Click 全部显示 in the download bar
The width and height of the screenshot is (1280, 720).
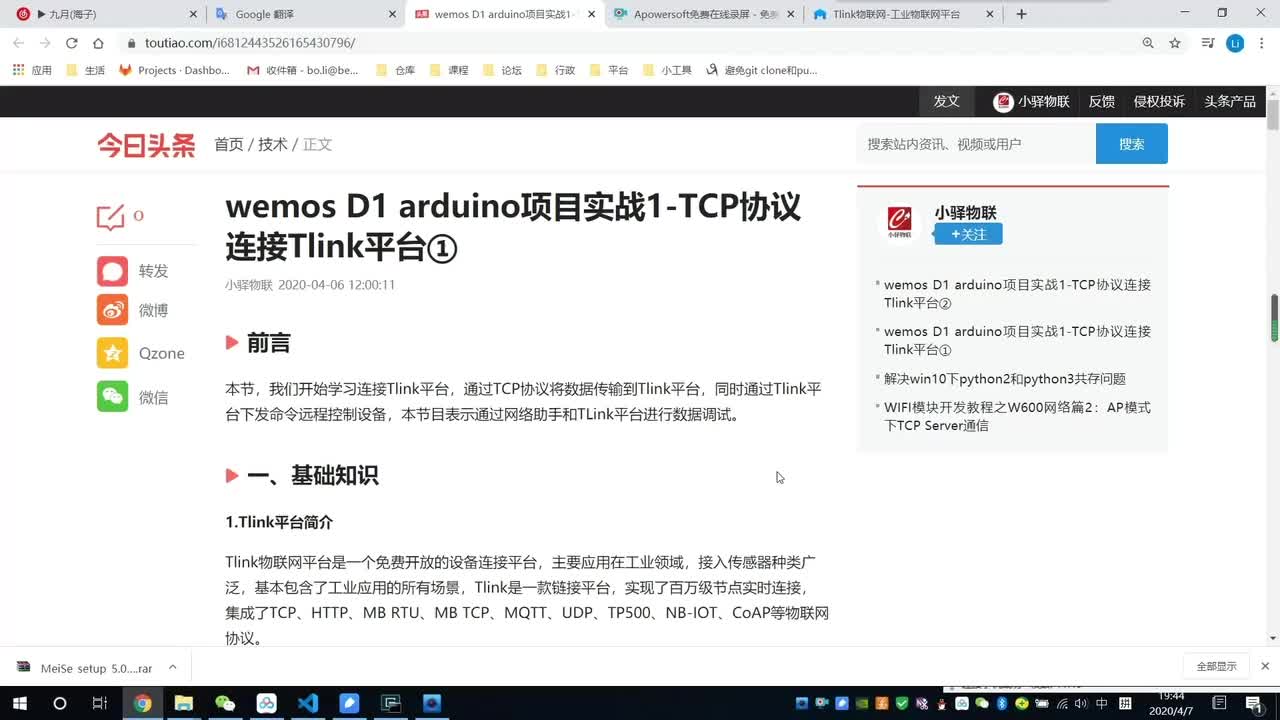[1216, 666]
